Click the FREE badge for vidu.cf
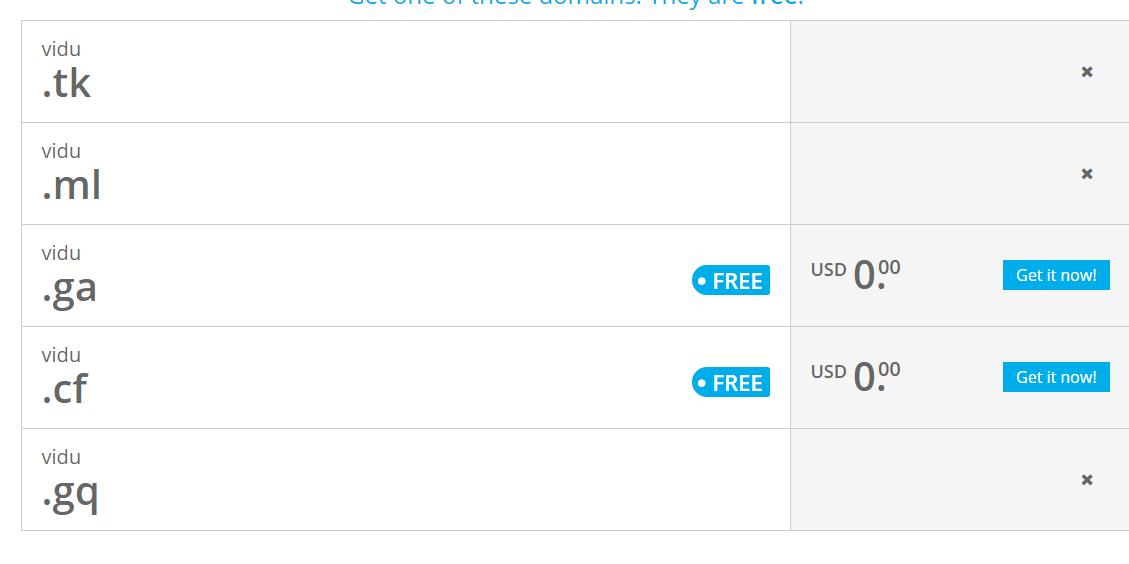This screenshot has height=564, width=1129. [731, 383]
